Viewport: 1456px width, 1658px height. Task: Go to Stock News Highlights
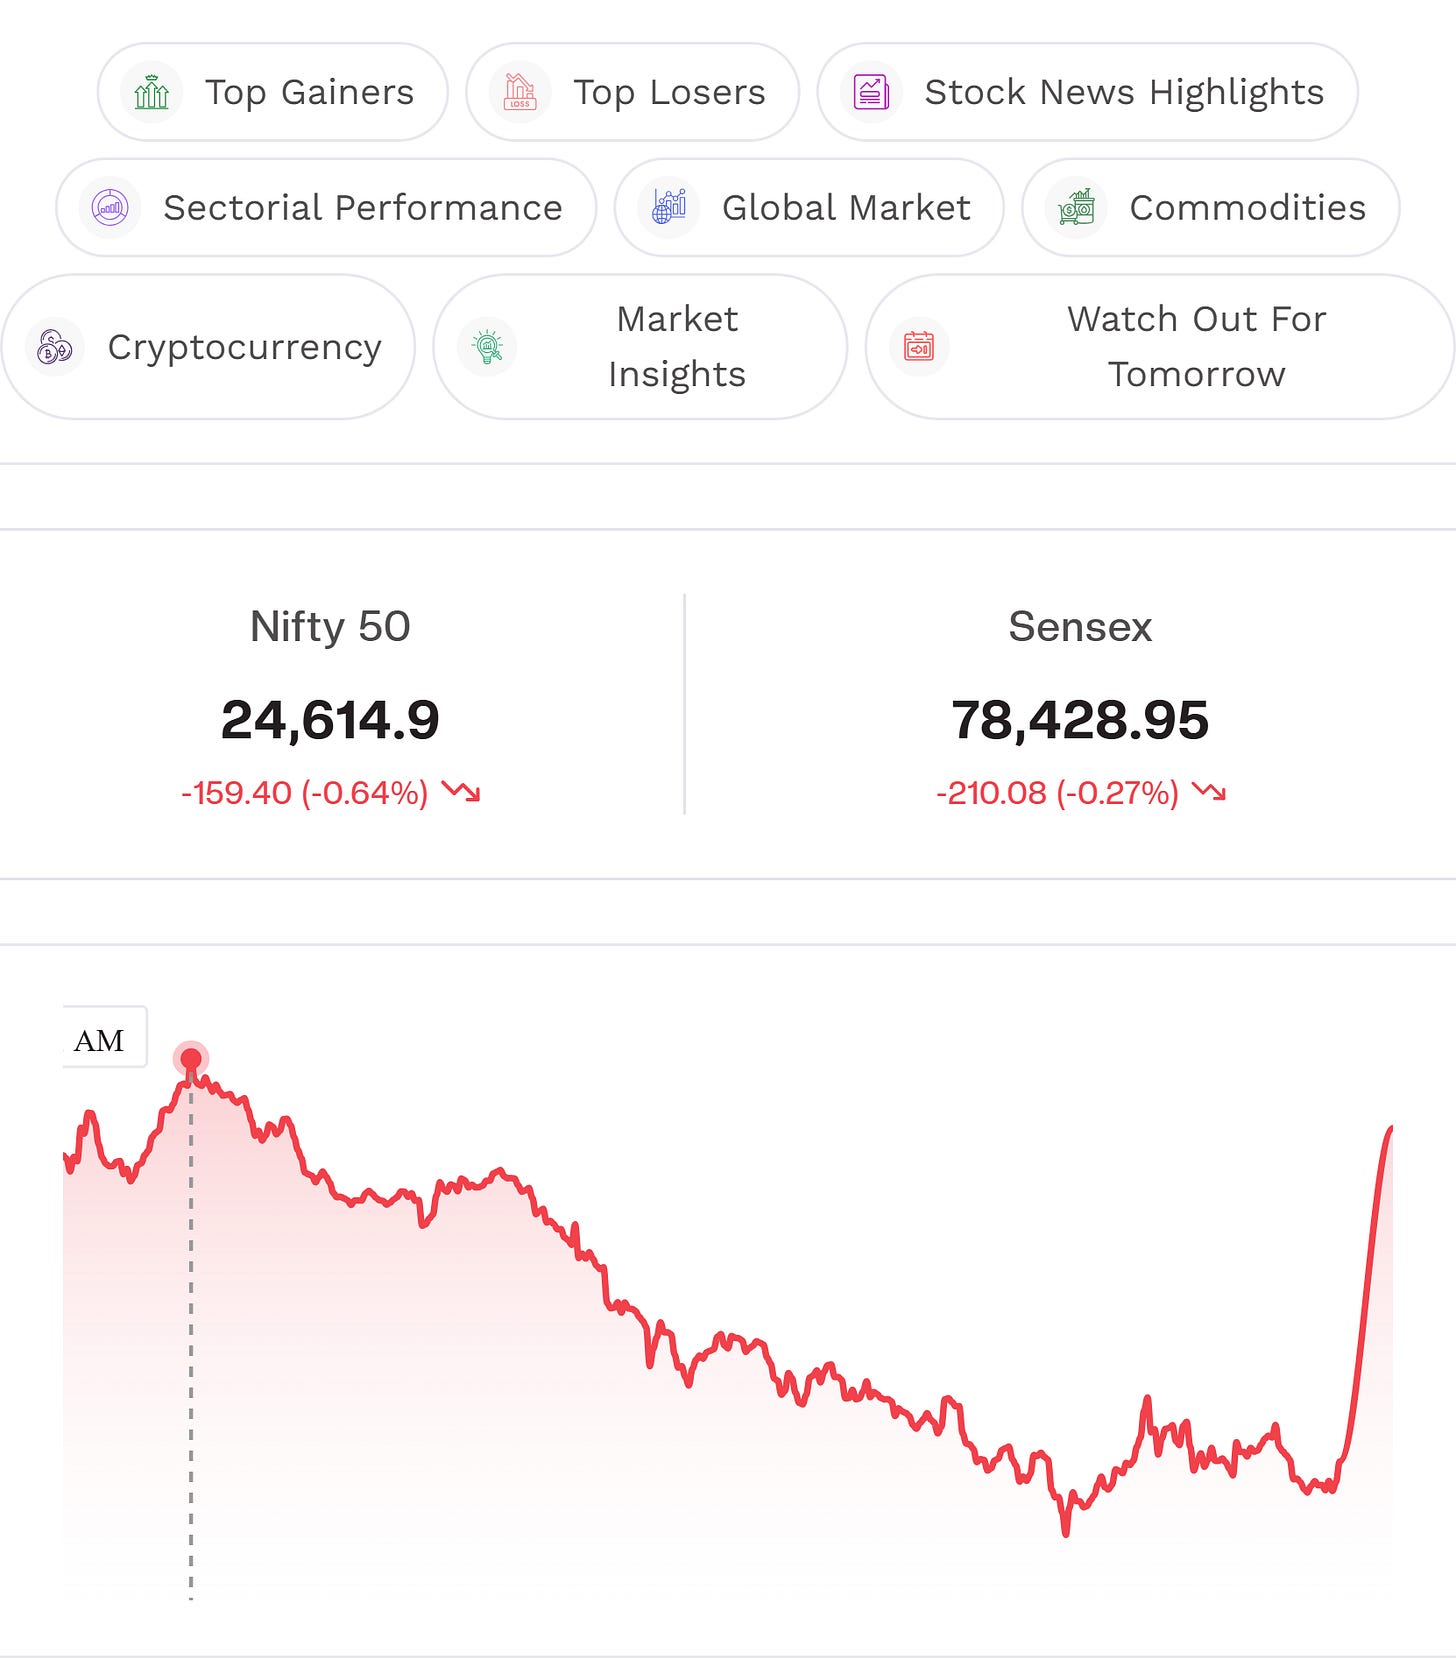(x=1088, y=92)
